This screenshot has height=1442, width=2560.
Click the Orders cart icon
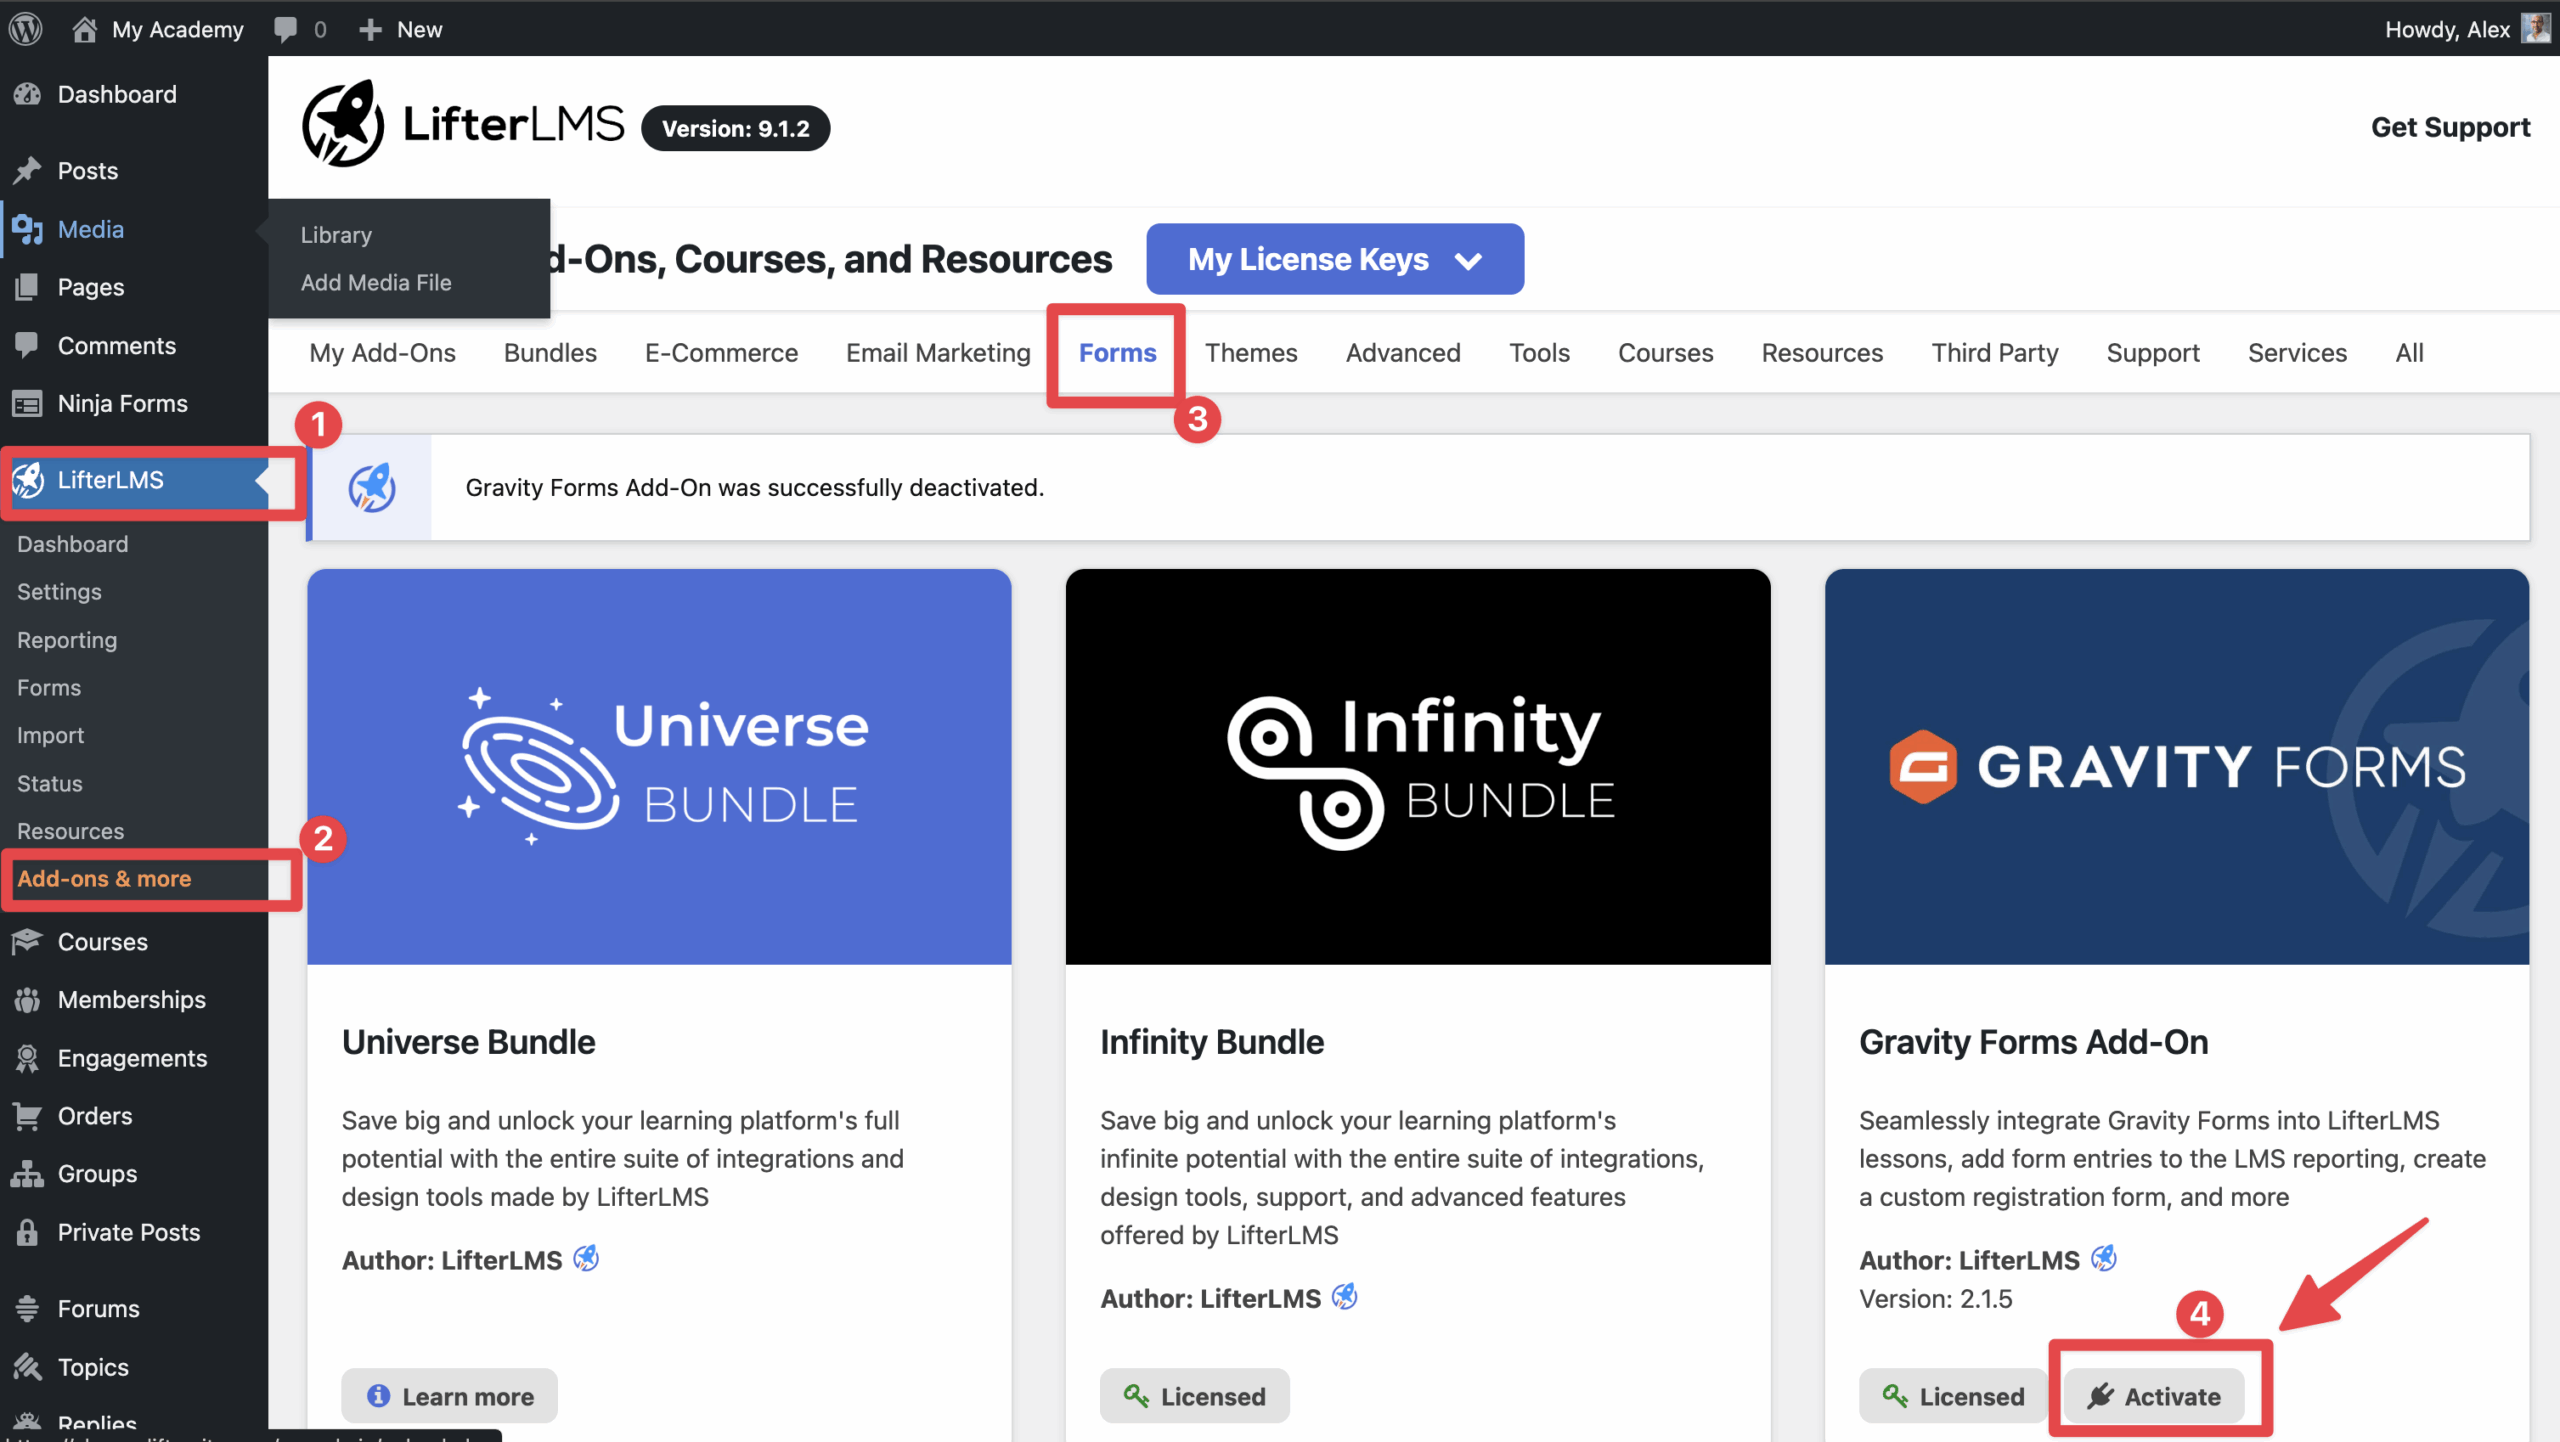click(x=28, y=1116)
